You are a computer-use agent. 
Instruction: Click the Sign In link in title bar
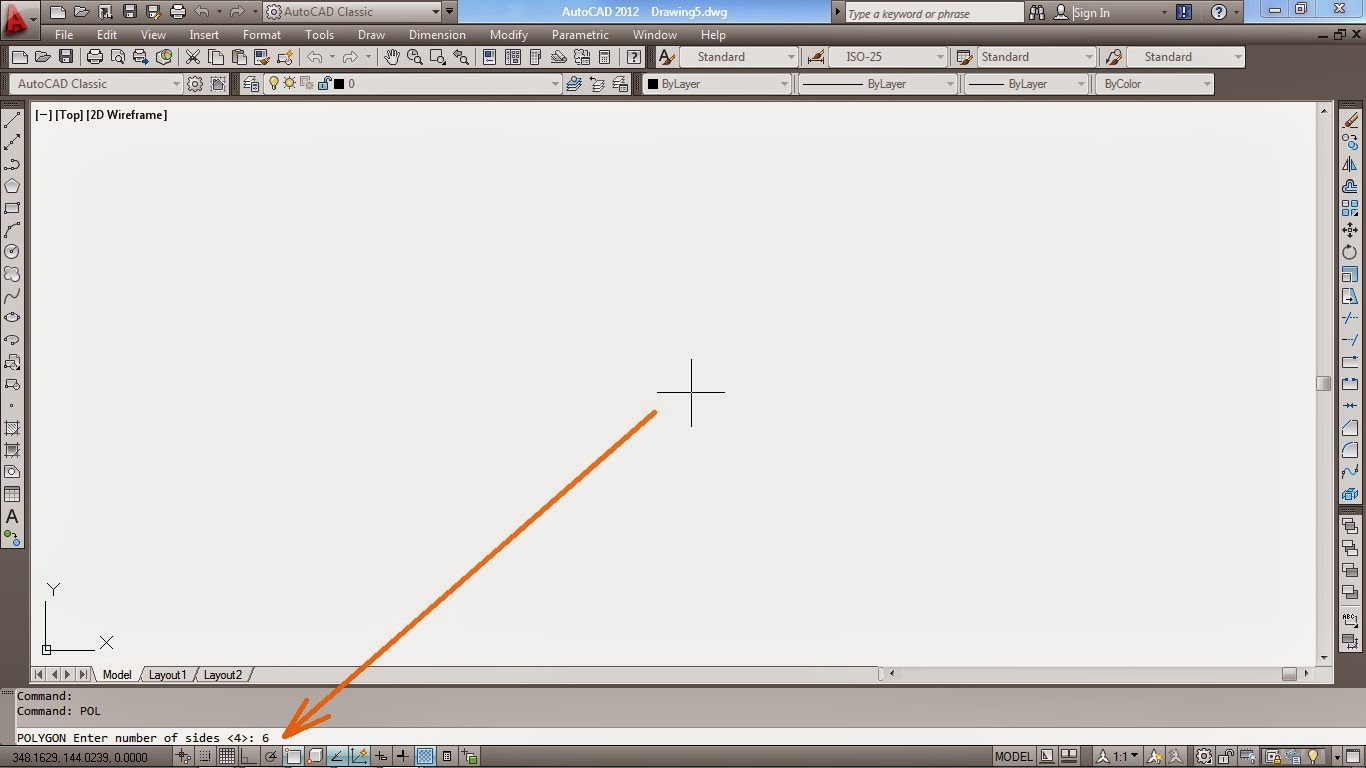coord(1090,12)
